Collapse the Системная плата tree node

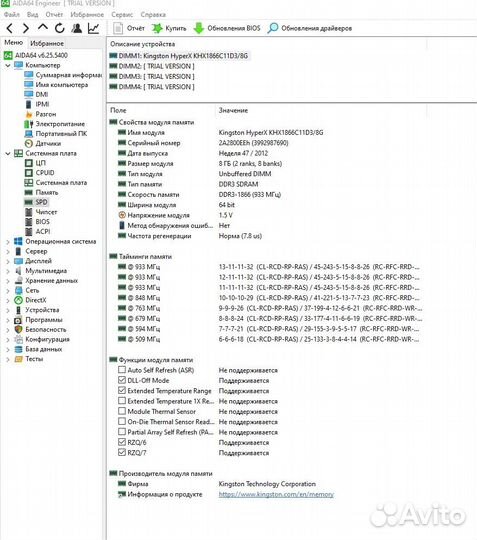tap(8, 153)
